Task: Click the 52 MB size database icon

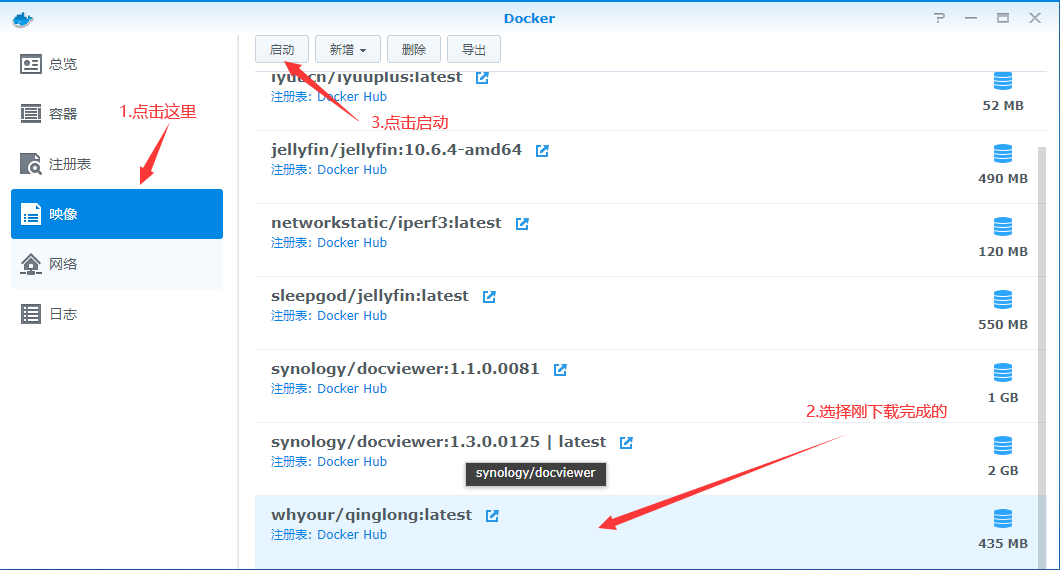Action: pyautogui.click(x=1003, y=80)
